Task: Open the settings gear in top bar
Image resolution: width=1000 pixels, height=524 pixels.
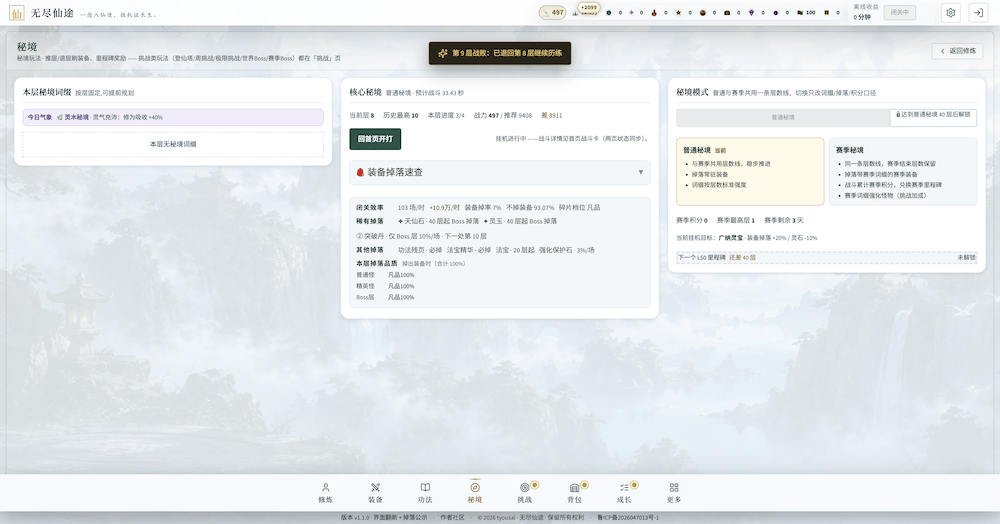Action: [x=950, y=13]
